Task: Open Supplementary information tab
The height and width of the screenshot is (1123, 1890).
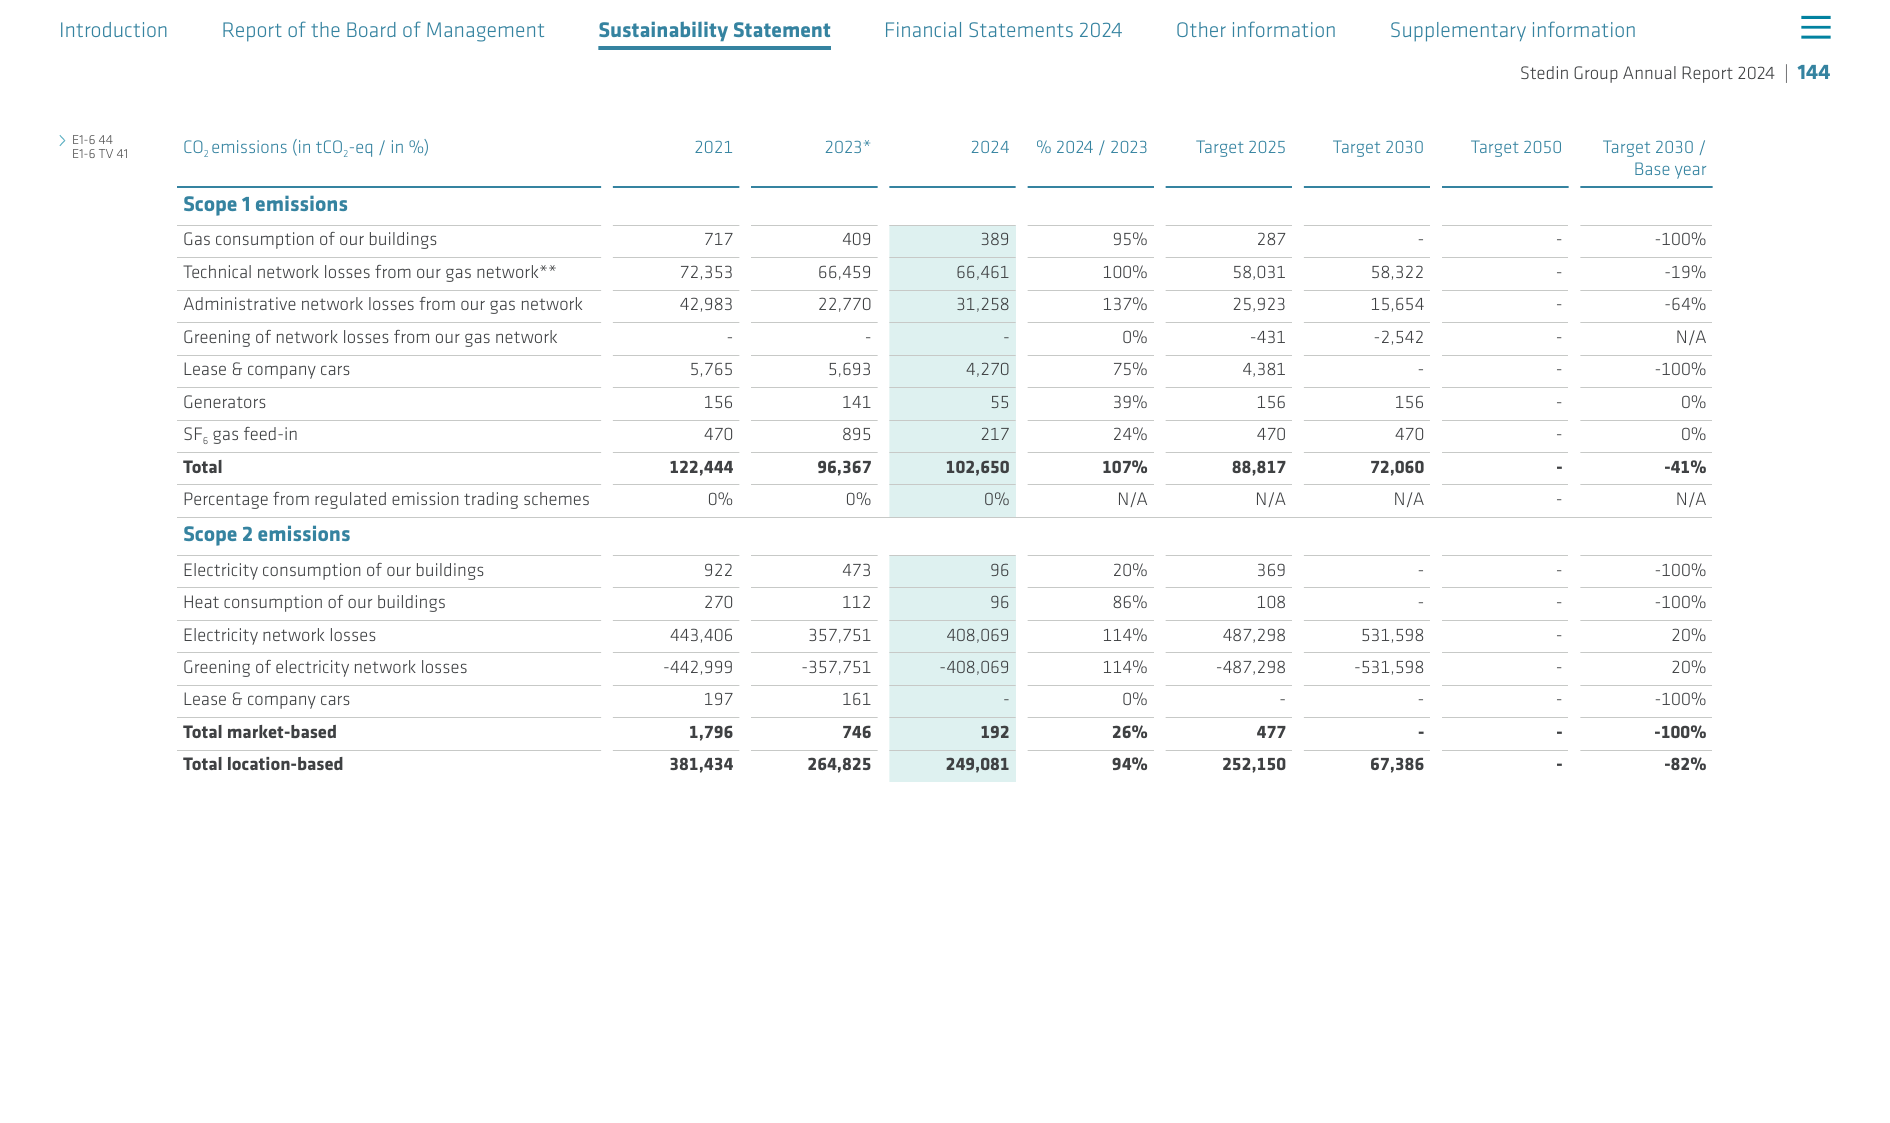Action: 1513,31
